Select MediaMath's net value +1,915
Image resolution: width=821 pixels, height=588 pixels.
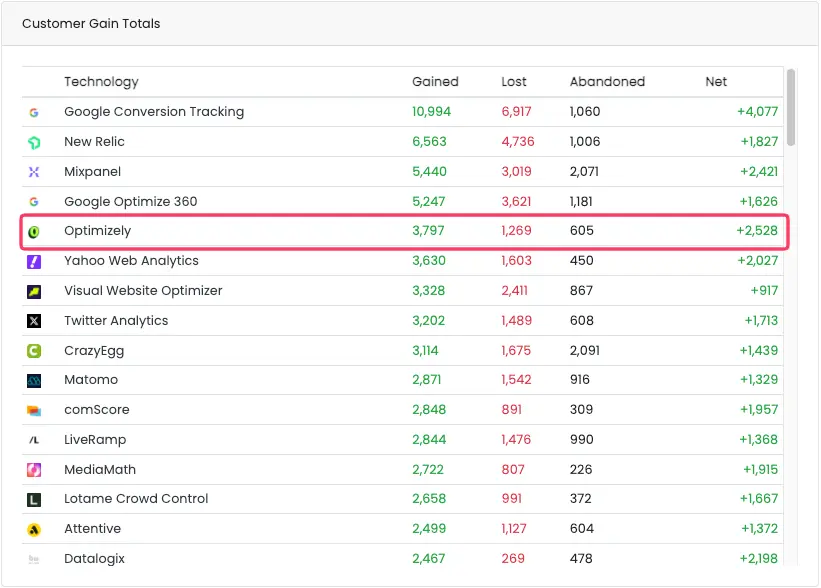point(760,469)
